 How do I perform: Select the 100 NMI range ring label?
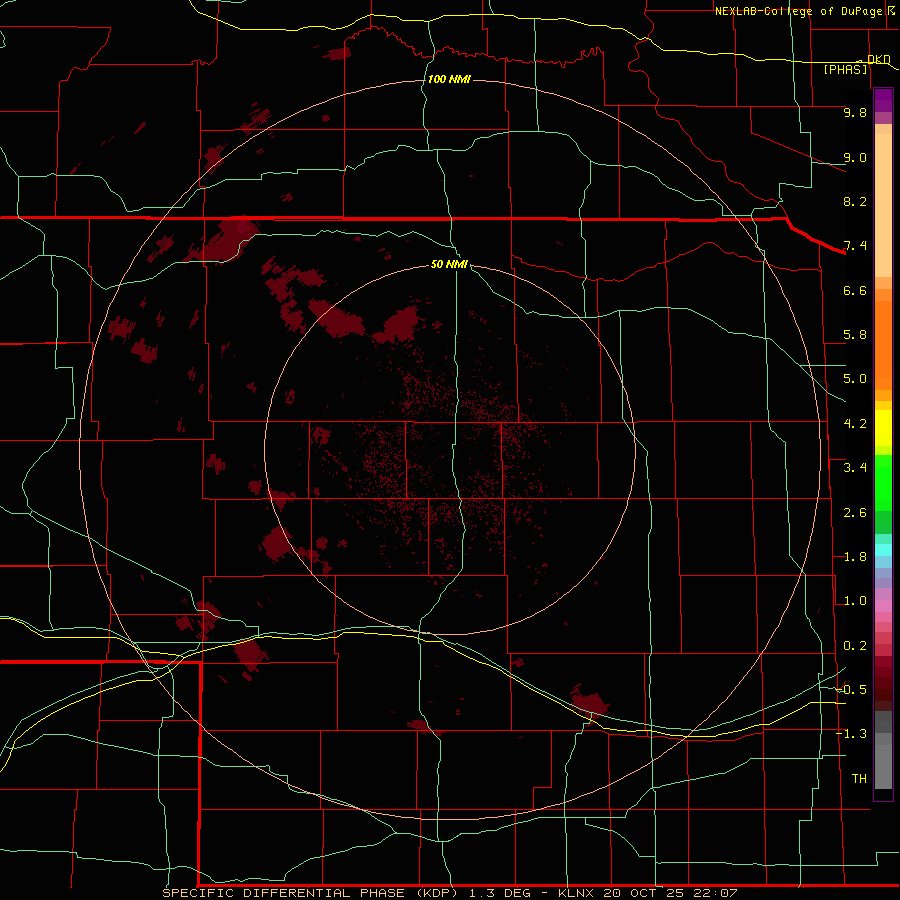449,79
